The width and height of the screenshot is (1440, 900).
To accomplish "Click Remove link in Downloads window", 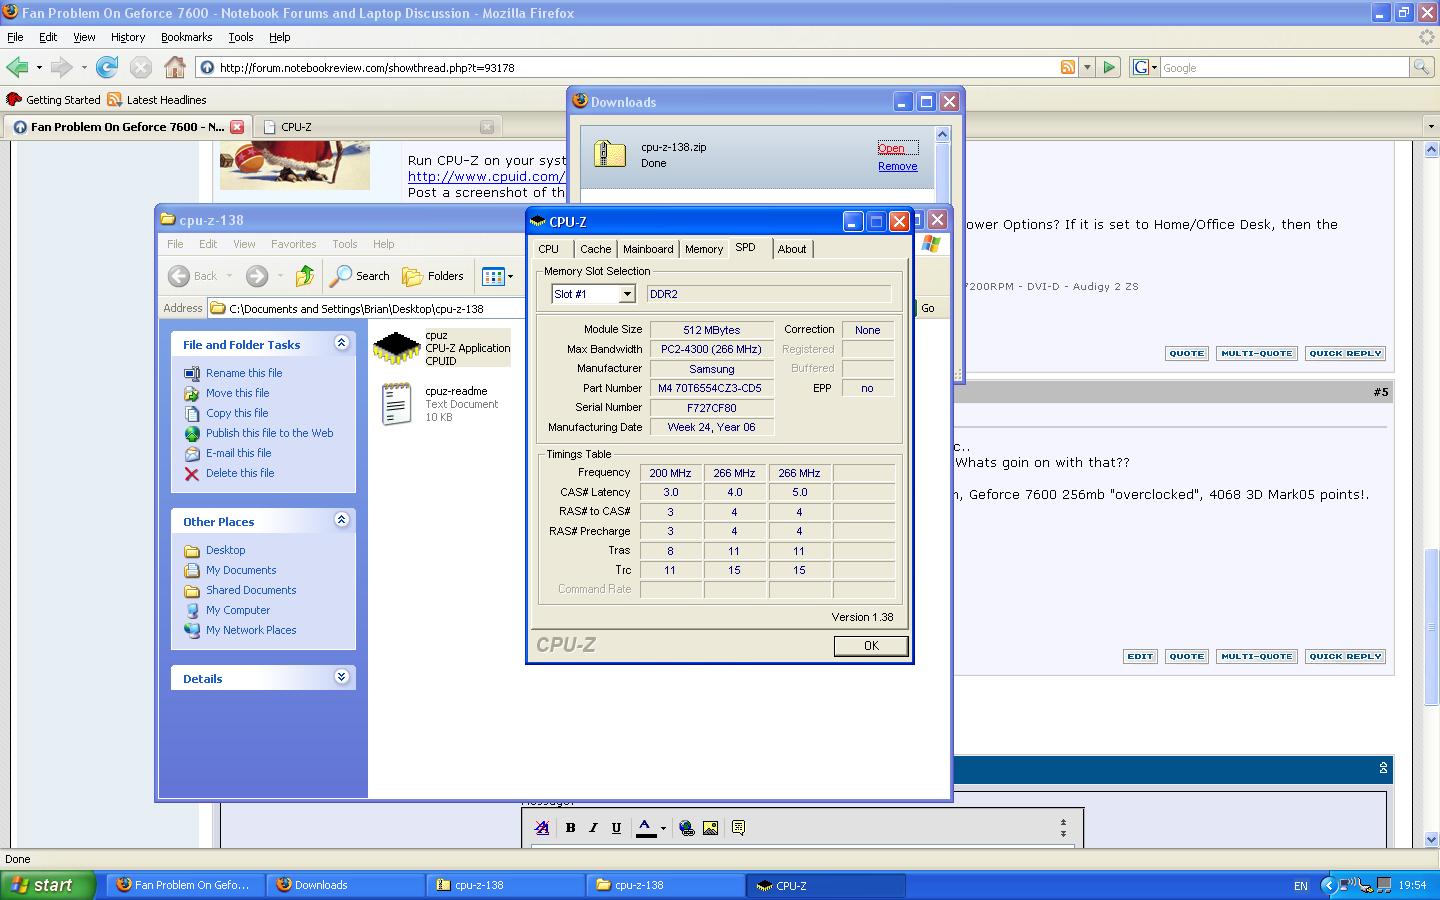I will click(x=897, y=167).
